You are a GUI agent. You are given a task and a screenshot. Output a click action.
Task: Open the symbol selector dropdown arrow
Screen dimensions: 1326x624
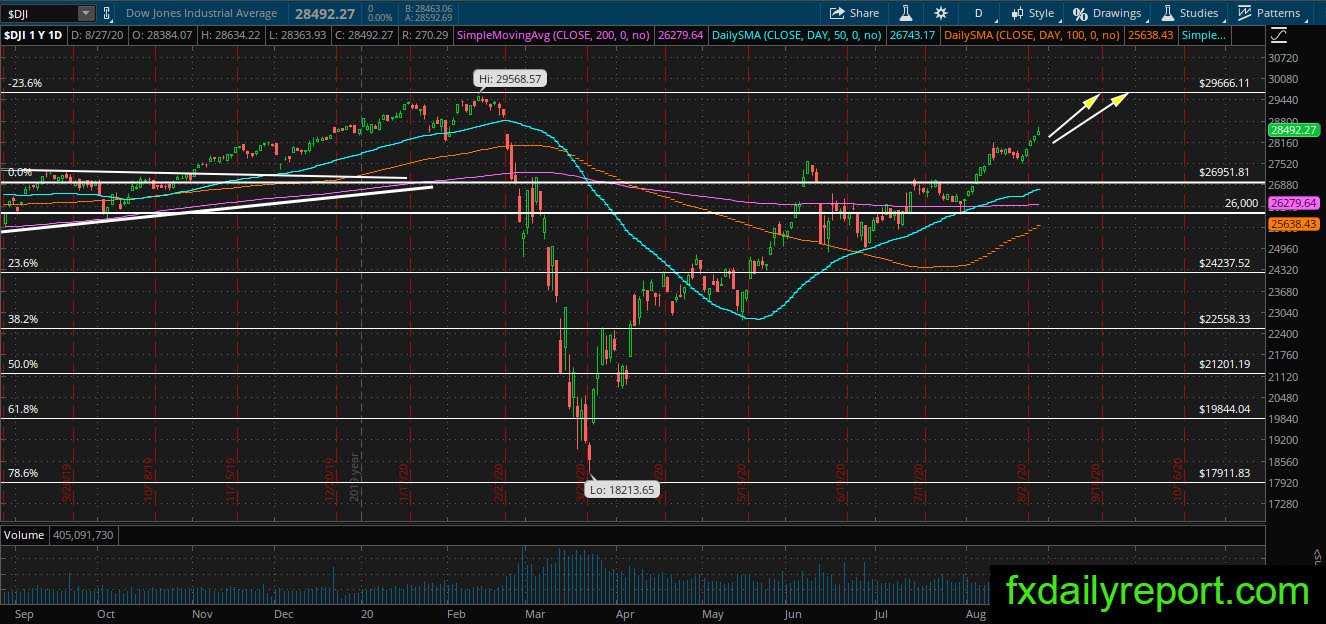point(86,13)
